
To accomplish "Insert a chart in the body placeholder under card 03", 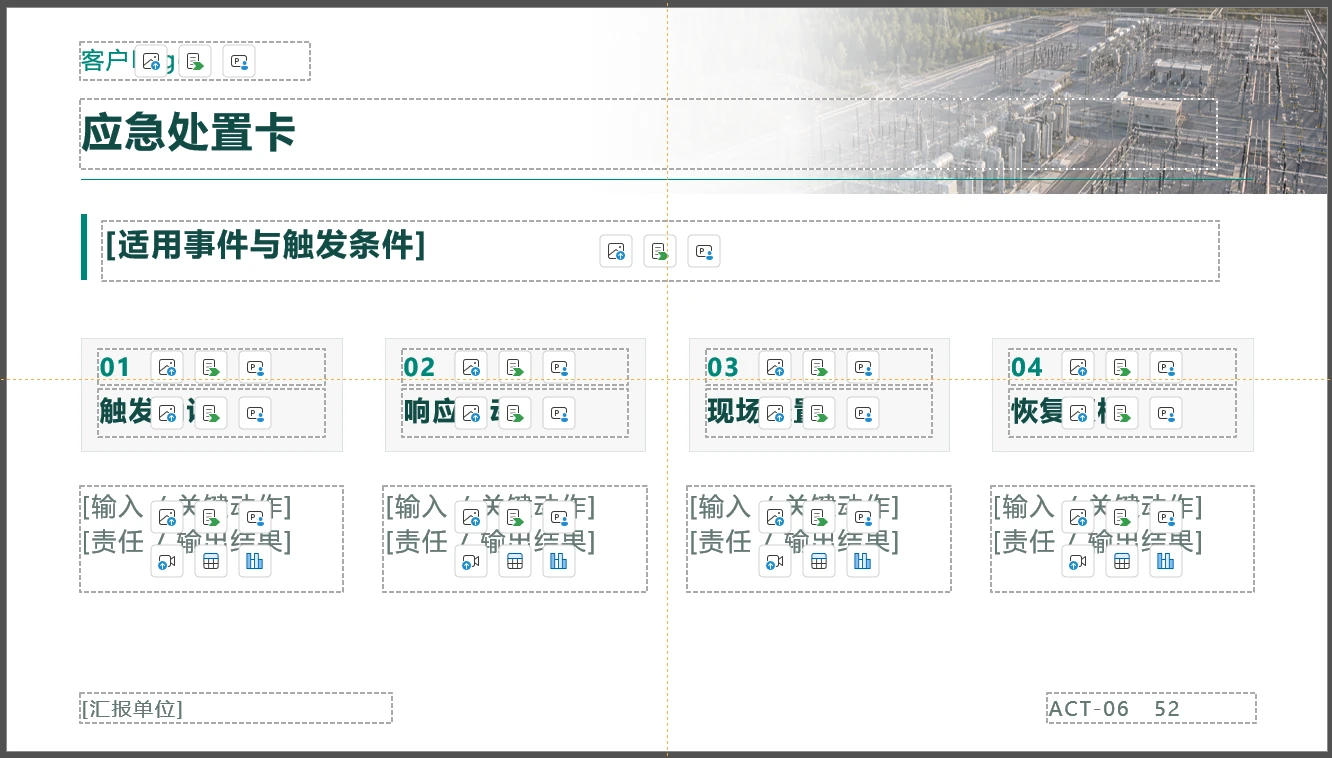I will tap(863, 561).
